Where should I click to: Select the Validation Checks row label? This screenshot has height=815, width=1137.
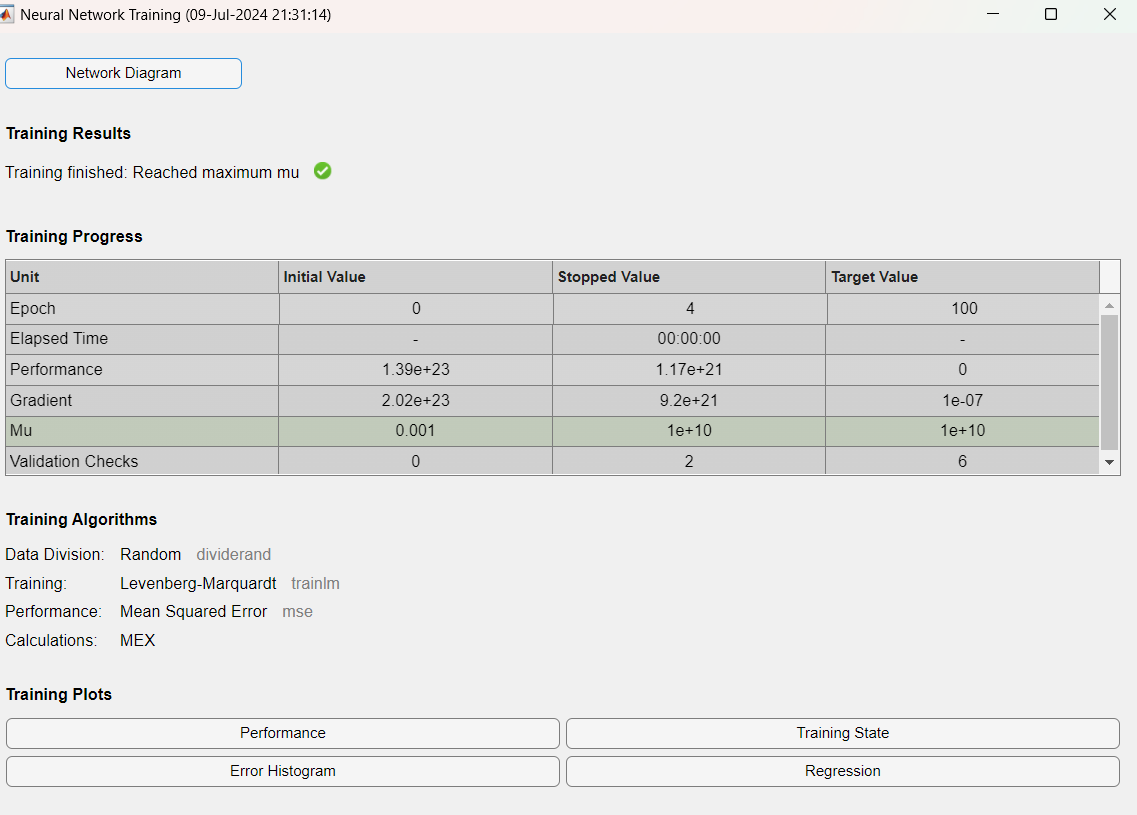click(x=74, y=461)
